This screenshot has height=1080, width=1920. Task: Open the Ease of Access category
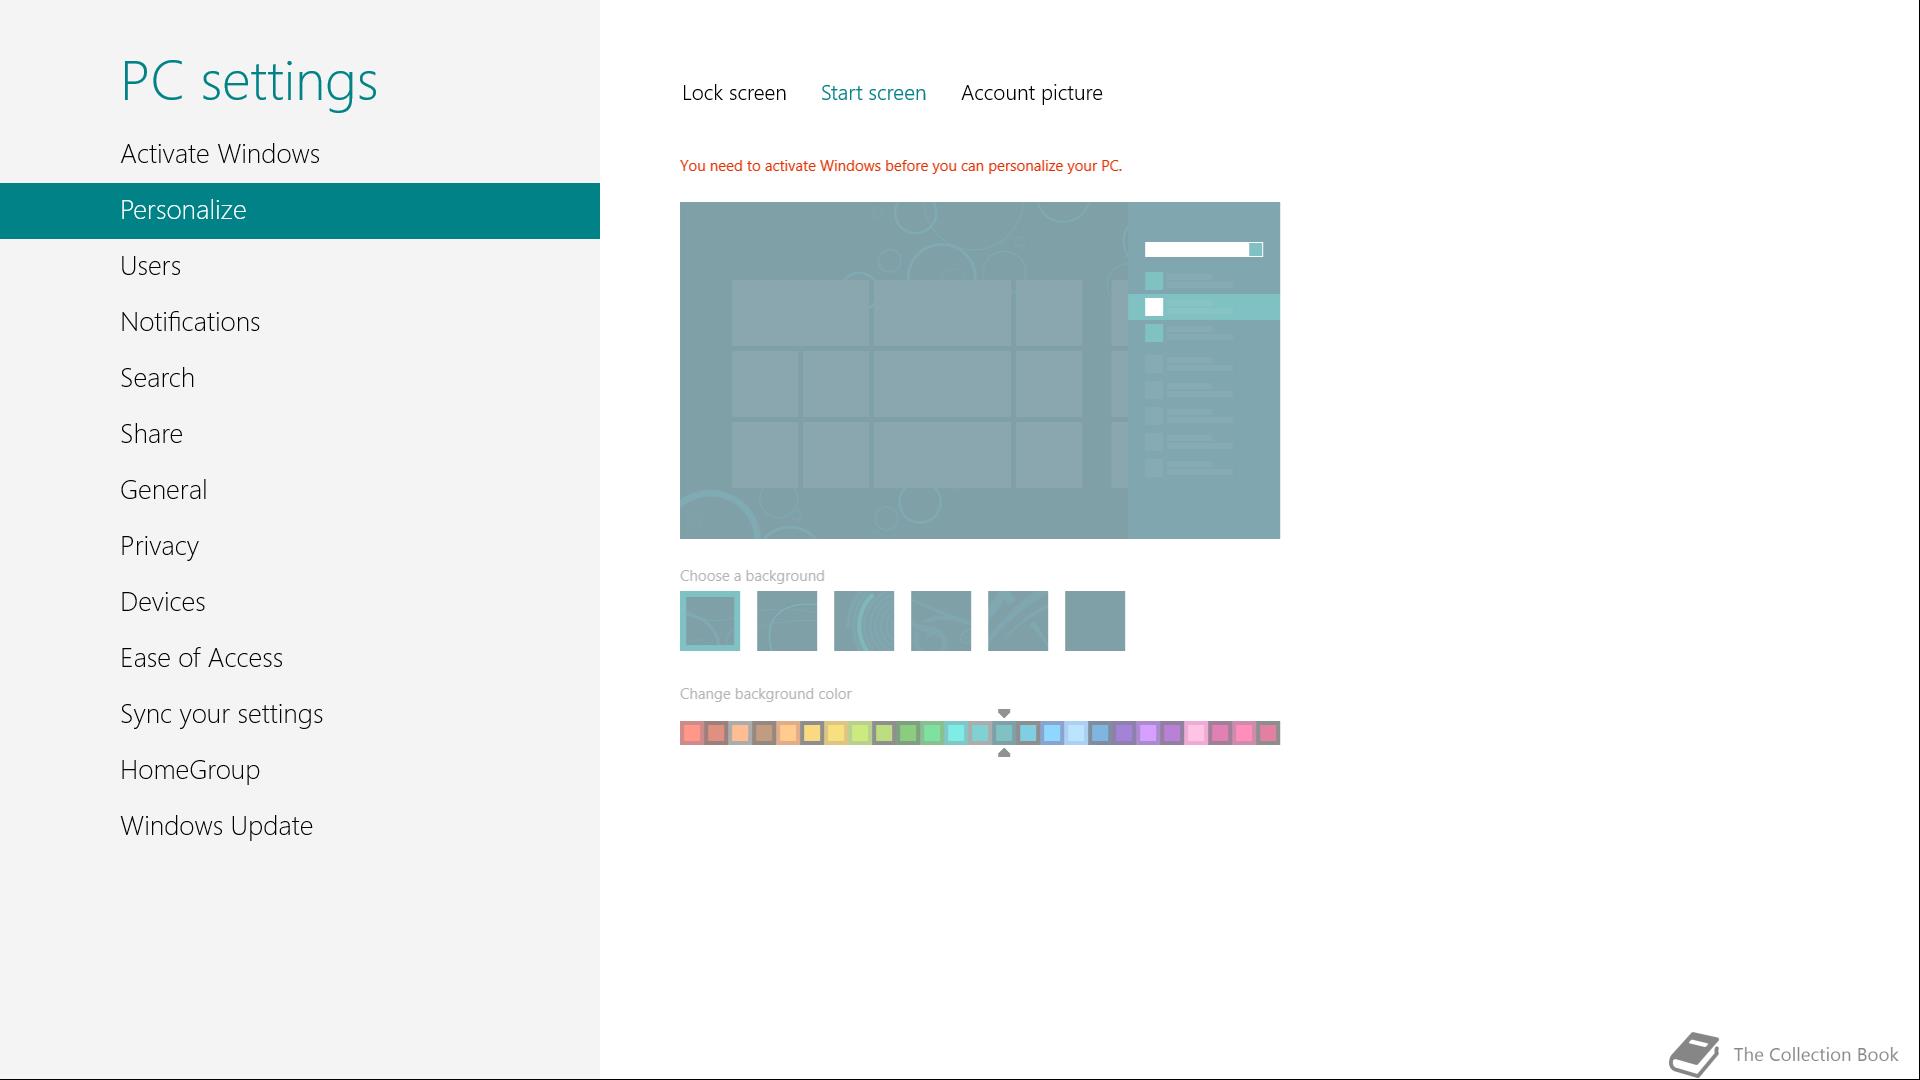coord(201,658)
